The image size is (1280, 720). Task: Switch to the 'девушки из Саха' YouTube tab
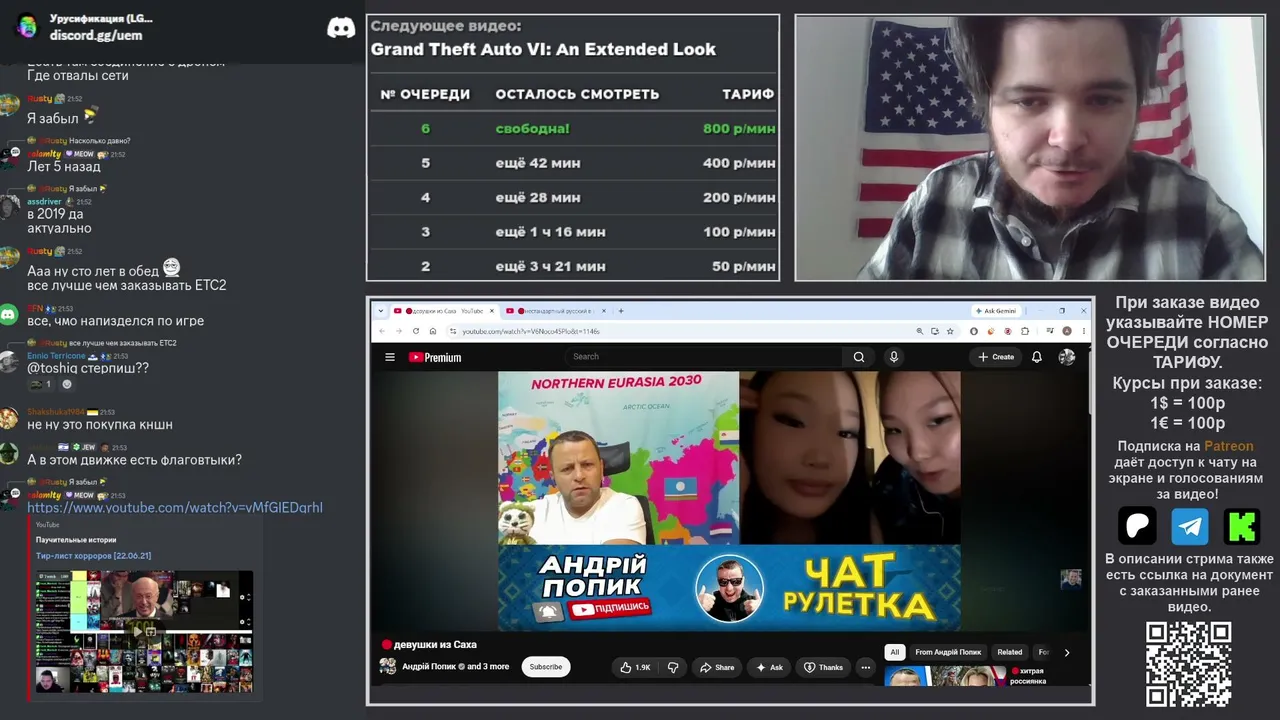click(x=445, y=311)
